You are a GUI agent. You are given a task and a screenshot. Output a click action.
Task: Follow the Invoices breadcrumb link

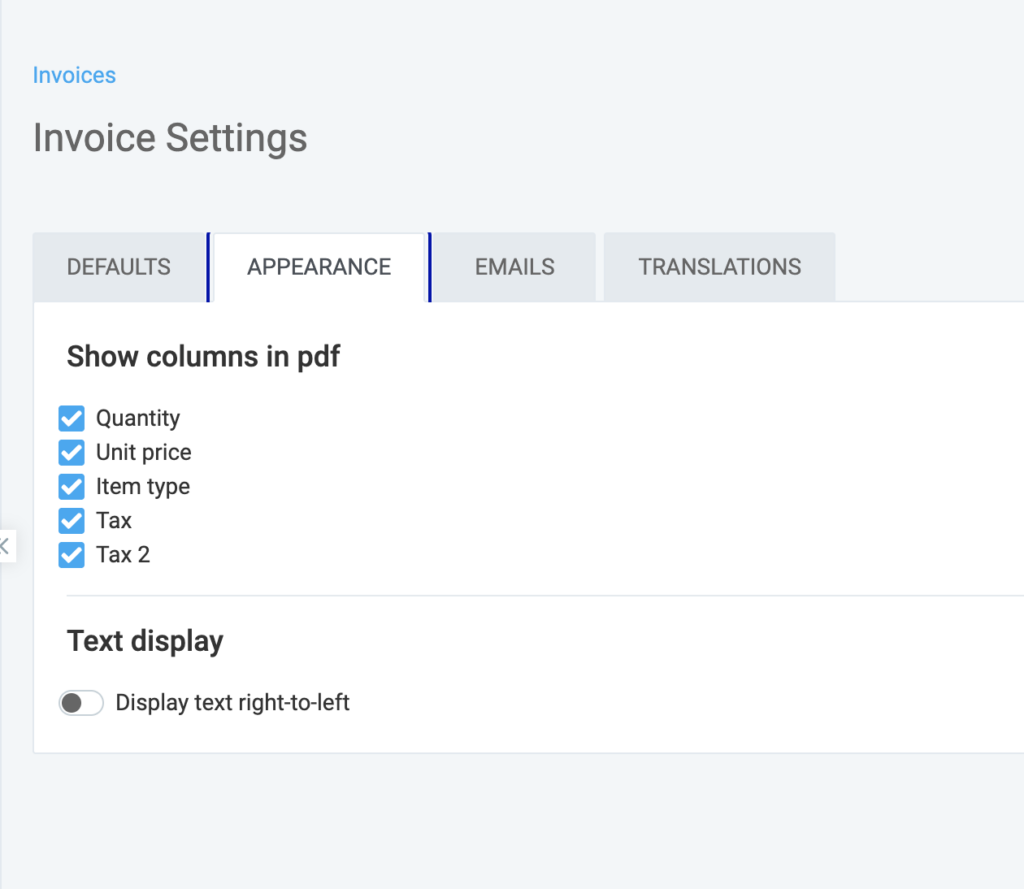pyautogui.click(x=74, y=75)
